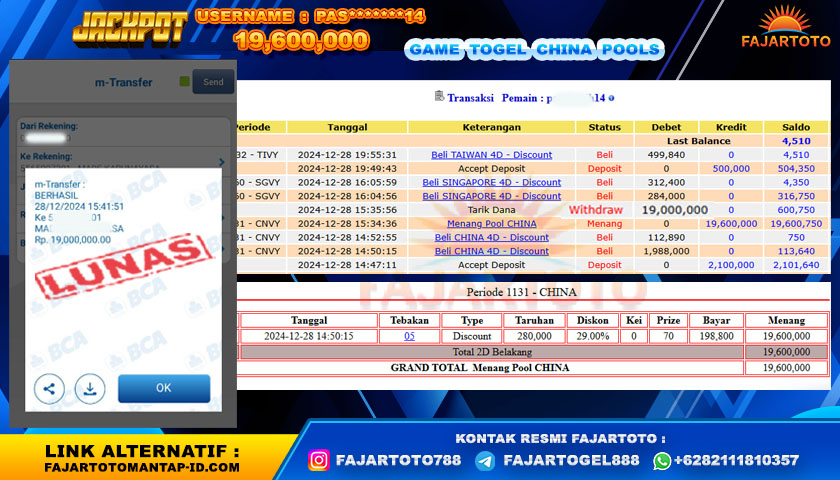Viewport: 840px width, 480px height.
Task: Click the Dari Rekening field
Action: pyautogui.click(x=123, y=132)
